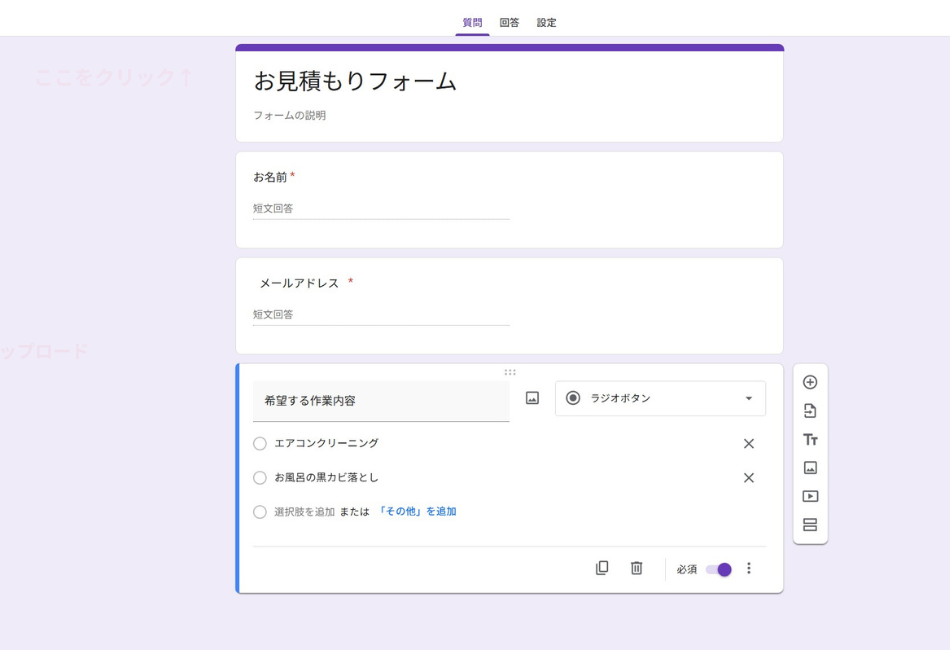This screenshot has height=650, width=950.
Task: Add a video from the sidebar
Action: pos(810,496)
